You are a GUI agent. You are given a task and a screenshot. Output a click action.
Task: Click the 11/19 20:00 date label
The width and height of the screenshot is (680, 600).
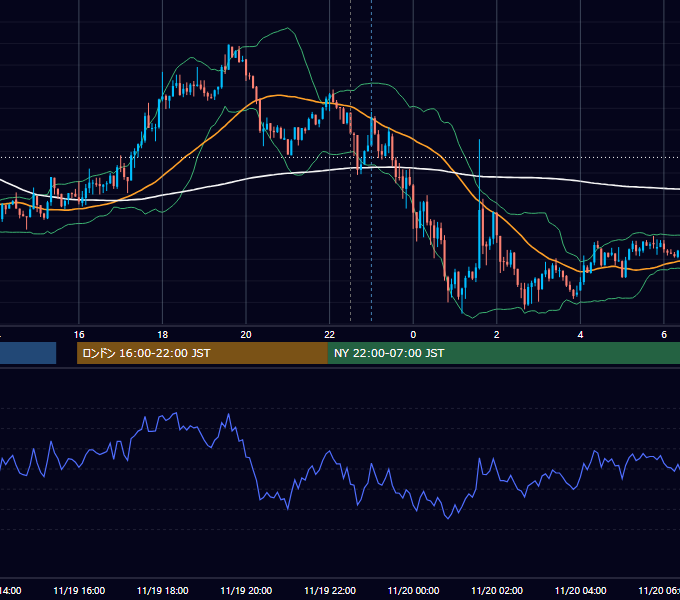point(246,590)
